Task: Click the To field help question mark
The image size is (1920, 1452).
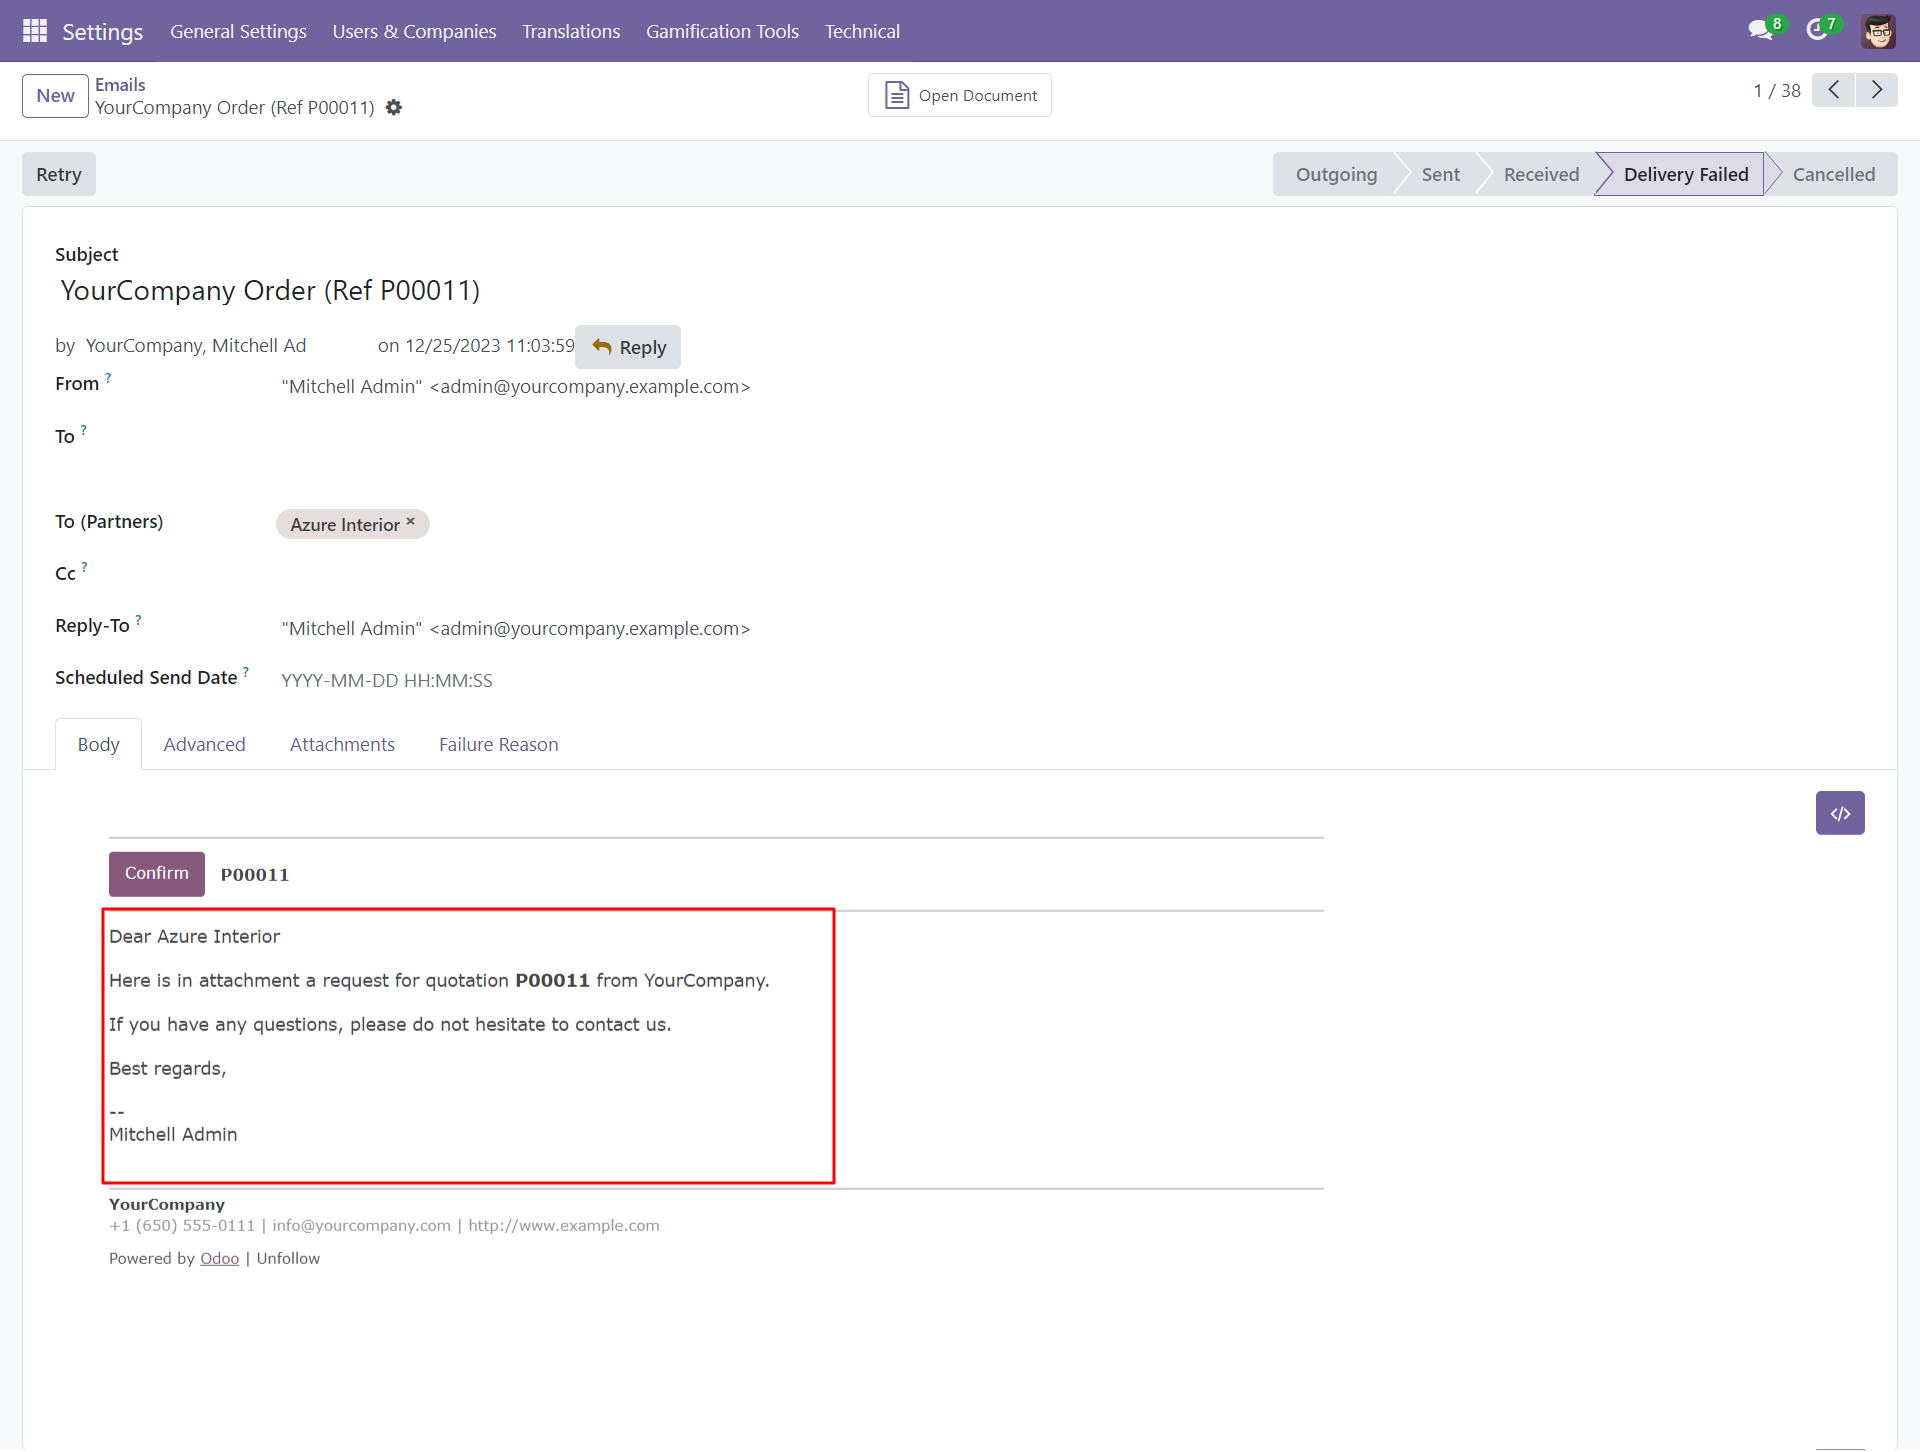Action: point(84,430)
